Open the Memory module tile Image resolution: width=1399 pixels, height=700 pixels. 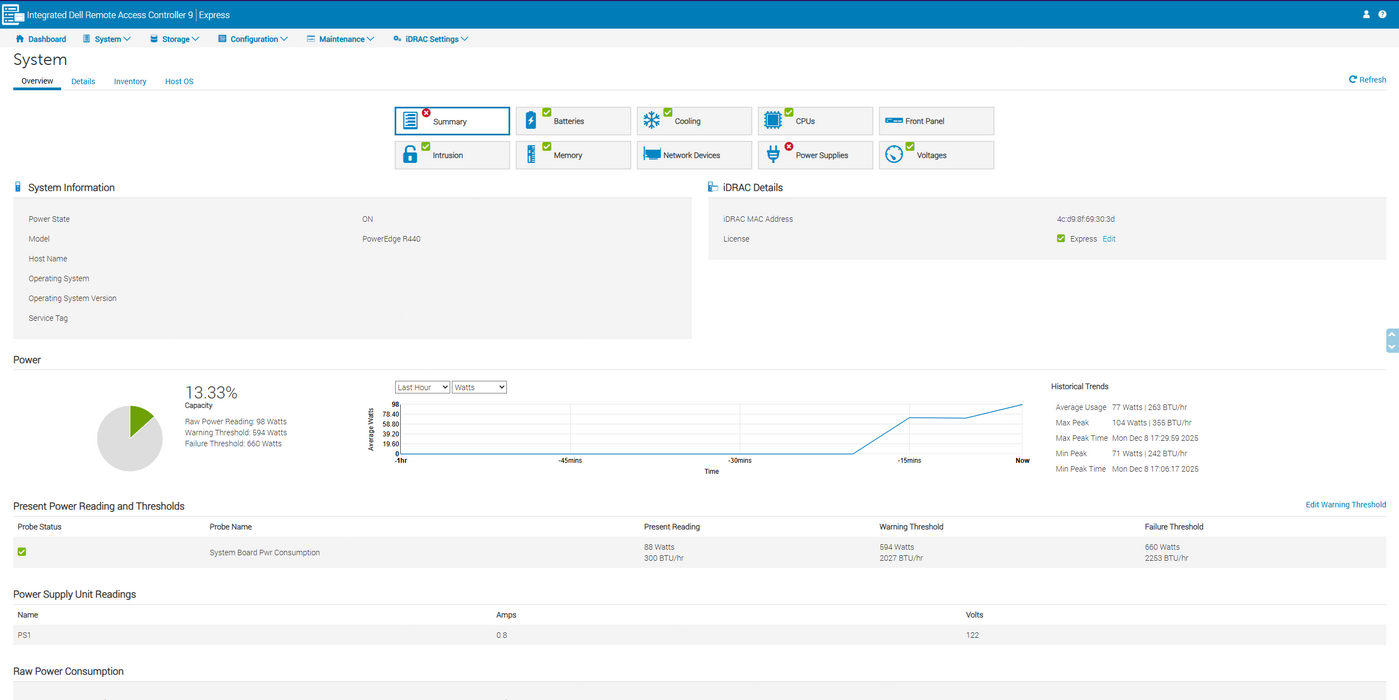click(x=573, y=155)
